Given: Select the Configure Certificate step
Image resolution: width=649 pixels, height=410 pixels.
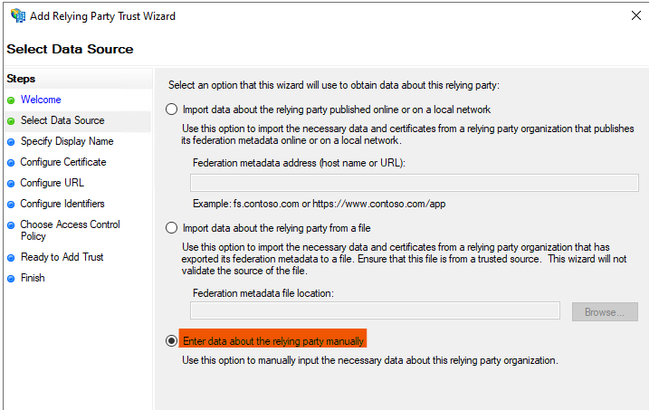Looking at the screenshot, I should click(x=63, y=162).
